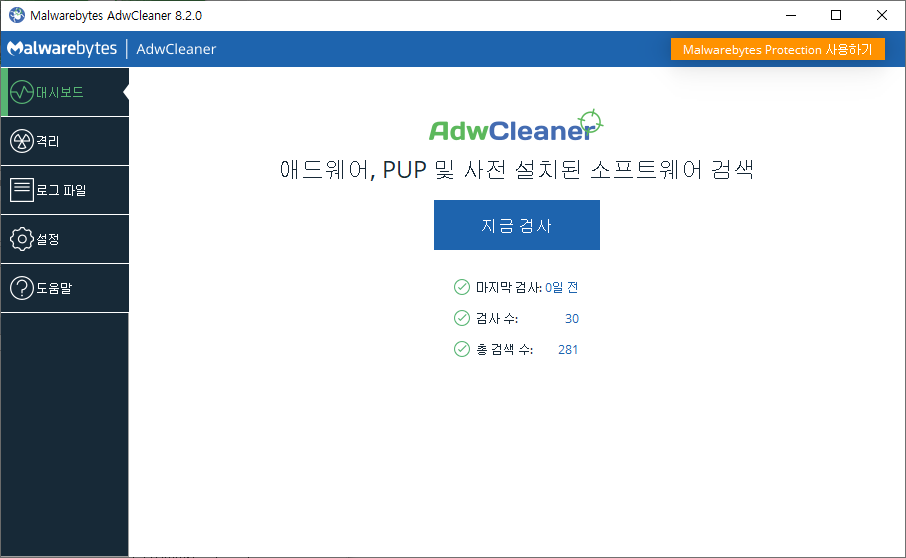Start scan with 지금 검사 button
Viewport: 906px width, 558px height.
[517, 225]
